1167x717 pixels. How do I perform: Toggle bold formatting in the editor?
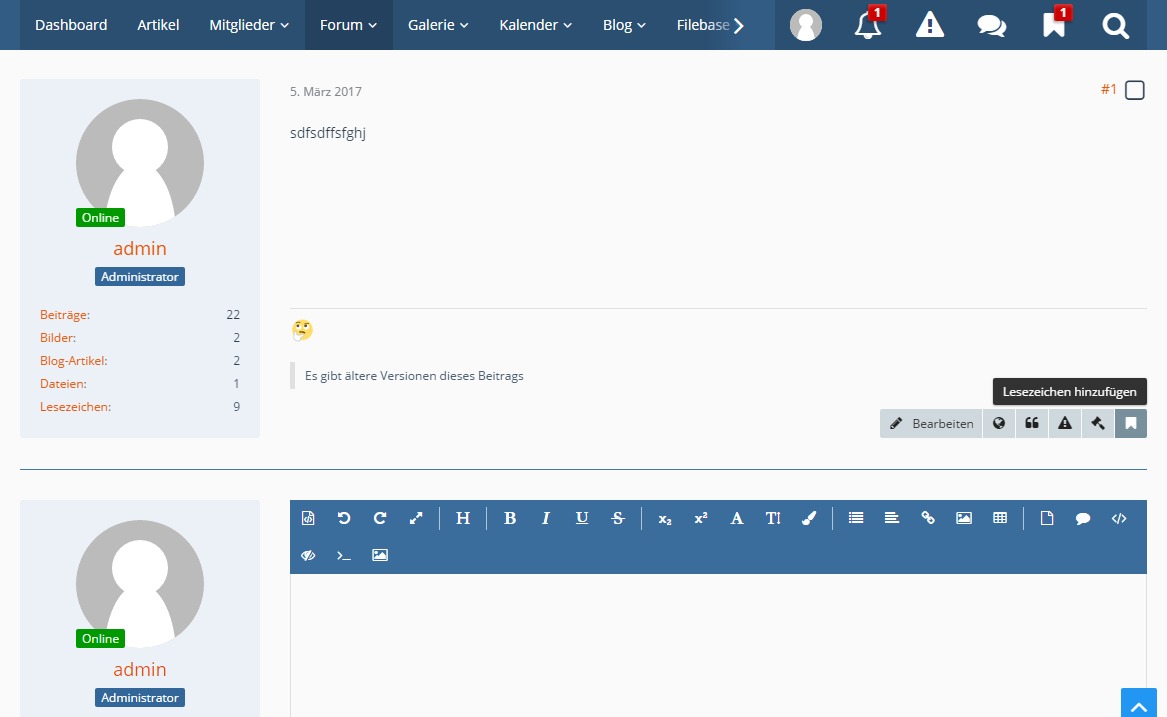point(510,518)
